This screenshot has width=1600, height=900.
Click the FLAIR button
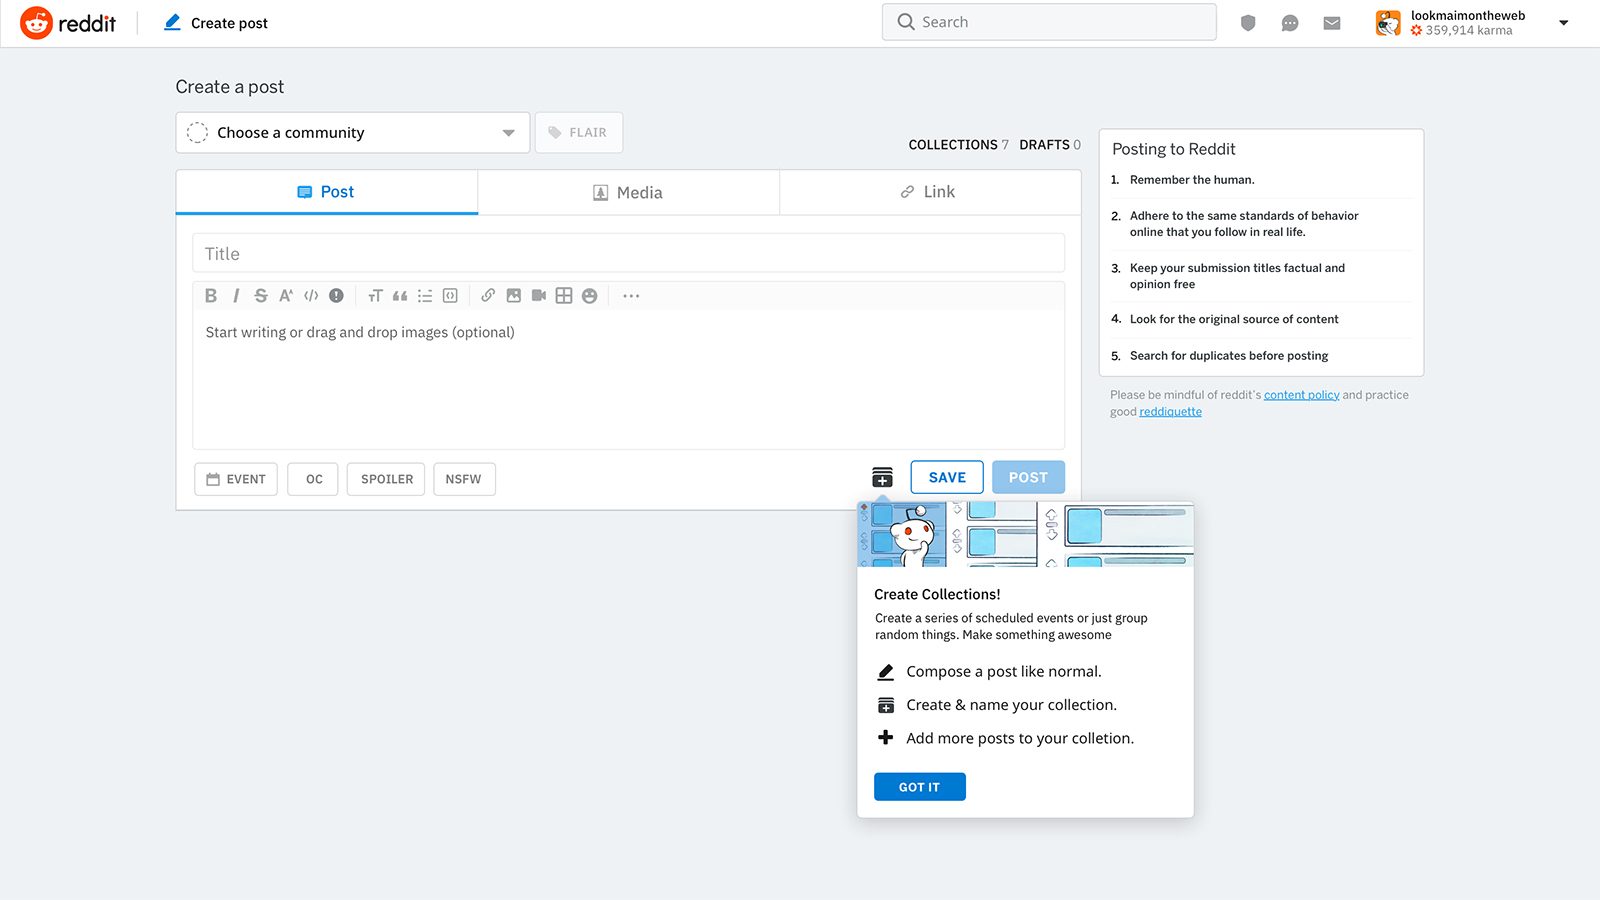click(579, 133)
